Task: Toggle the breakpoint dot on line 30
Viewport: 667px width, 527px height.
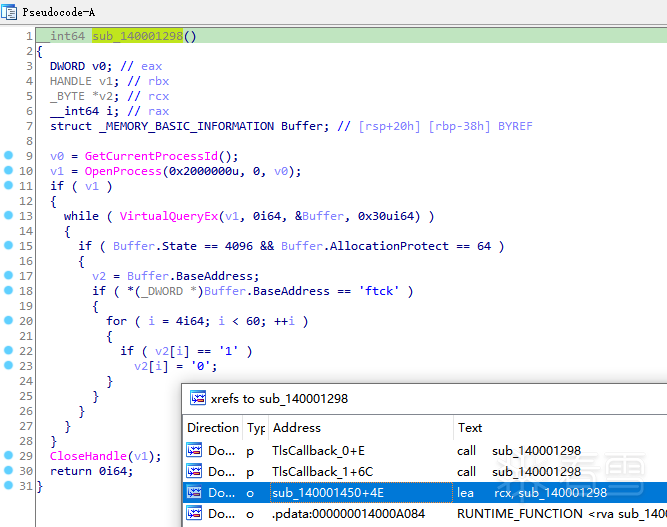Action: [9, 470]
